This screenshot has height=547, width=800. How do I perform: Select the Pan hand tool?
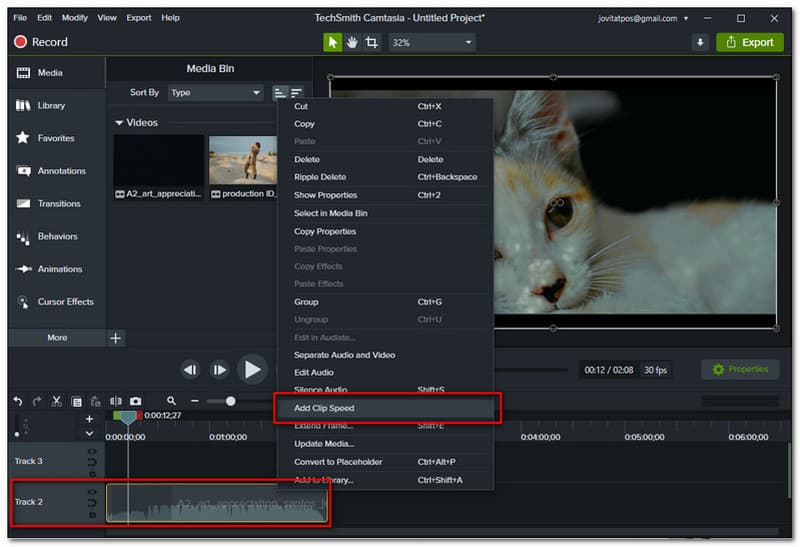(x=352, y=42)
